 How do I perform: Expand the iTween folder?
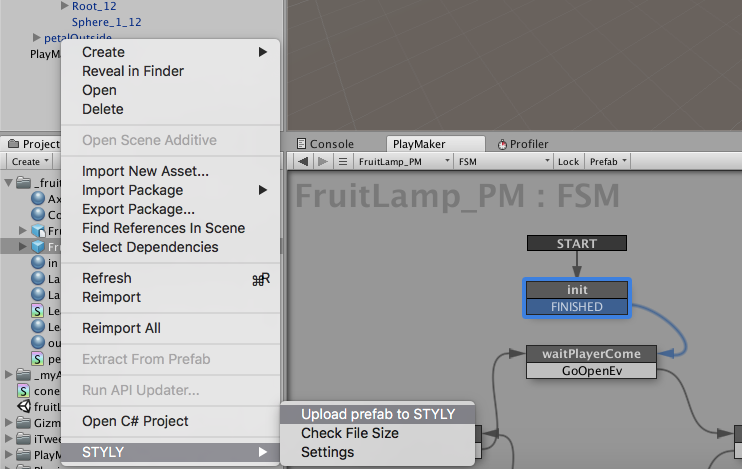[x=9, y=438]
